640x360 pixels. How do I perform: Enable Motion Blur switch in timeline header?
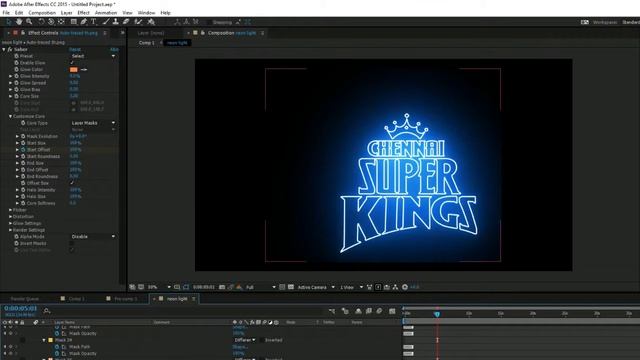(379, 311)
